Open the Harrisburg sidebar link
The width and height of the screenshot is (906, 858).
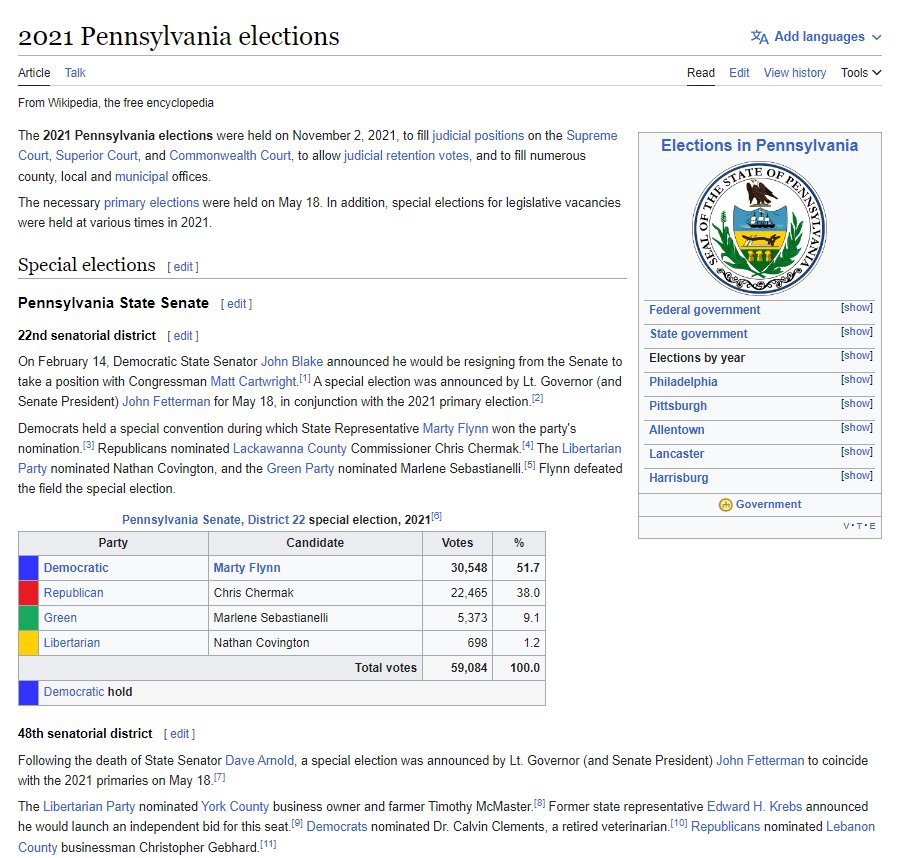(678, 478)
